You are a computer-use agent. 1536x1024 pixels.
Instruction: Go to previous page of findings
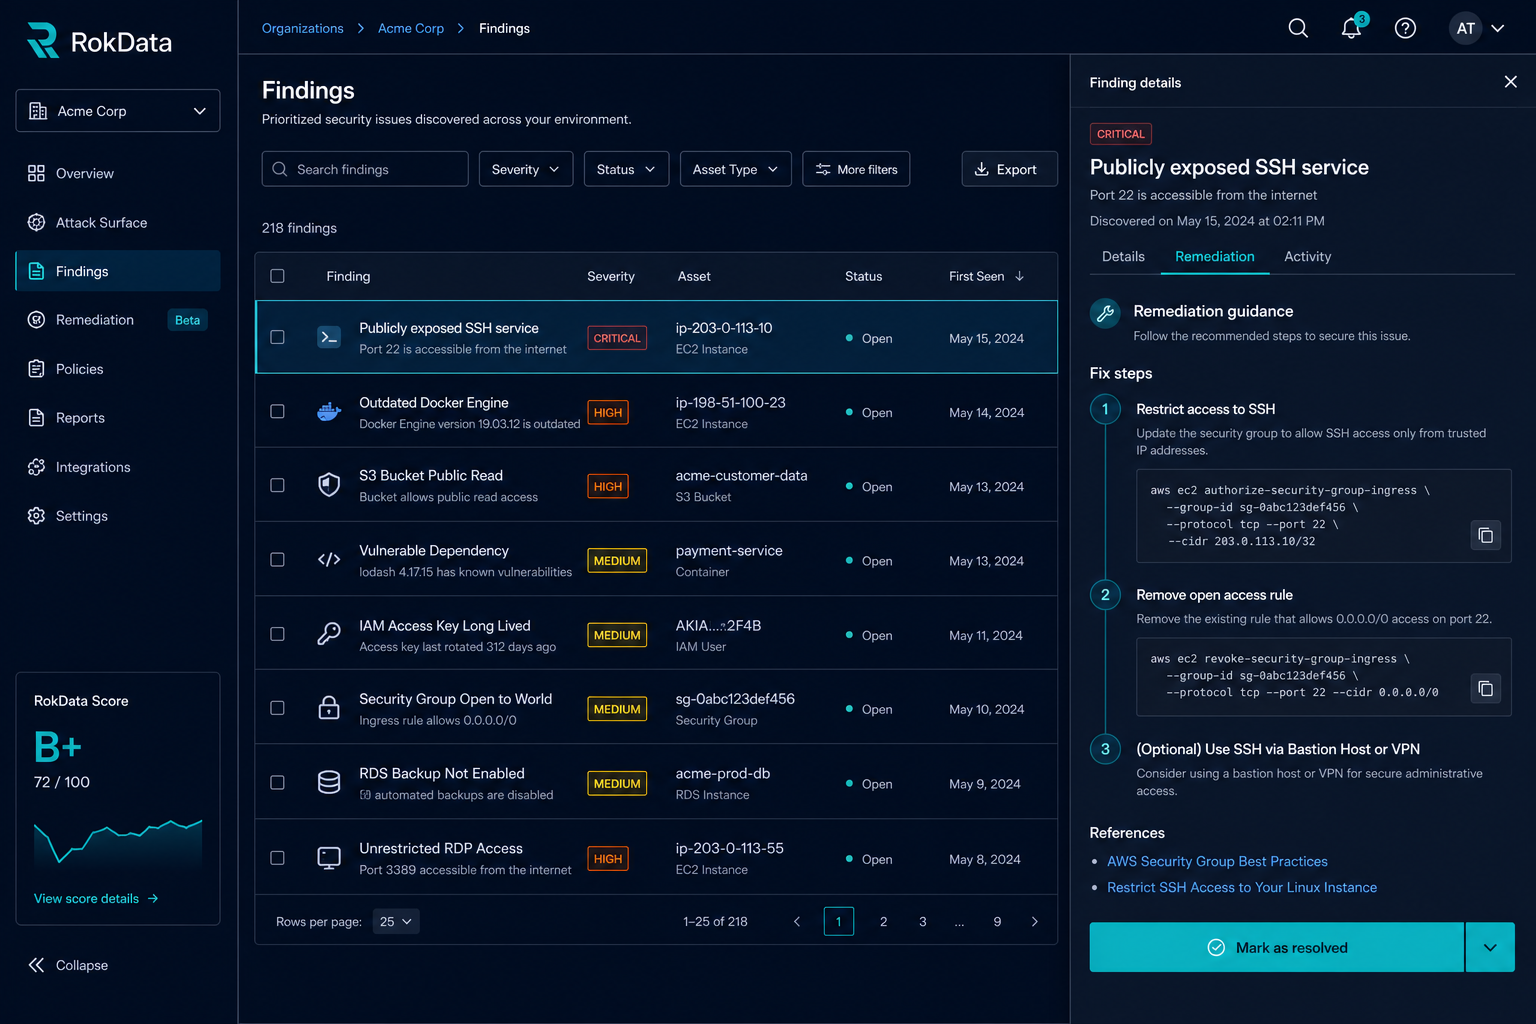click(x=797, y=922)
